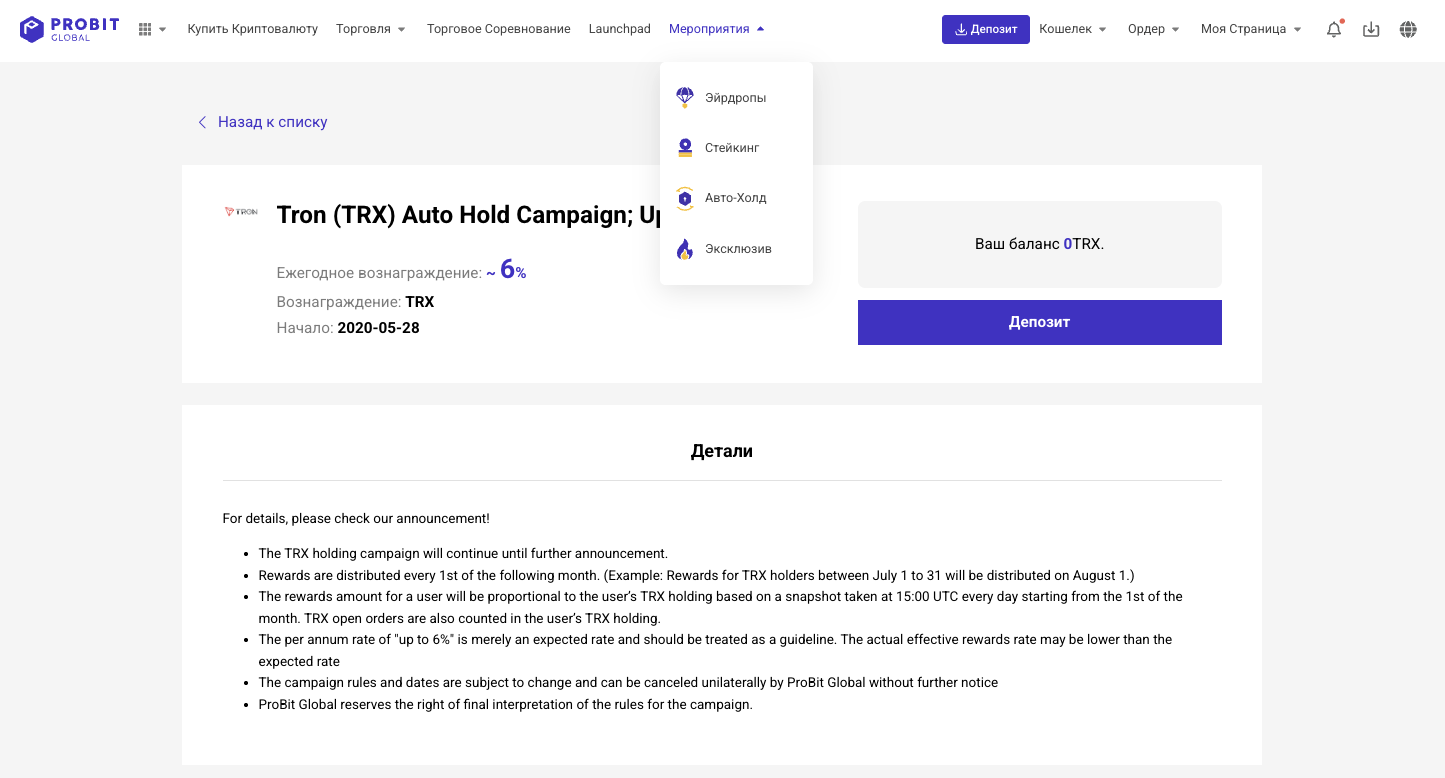Viewport: 1445px width, 778px height.
Task: Open Купить Криптовалюту page
Action: pyautogui.click(x=253, y=29)
